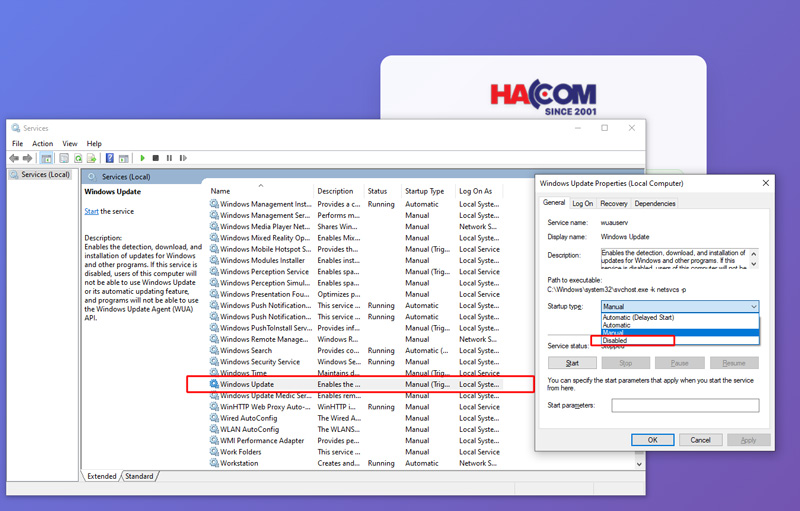Image resolution: width=800 pixels, height=511 pixels.
Task: Open Properties from the toolbar icon
Action: 64,159
